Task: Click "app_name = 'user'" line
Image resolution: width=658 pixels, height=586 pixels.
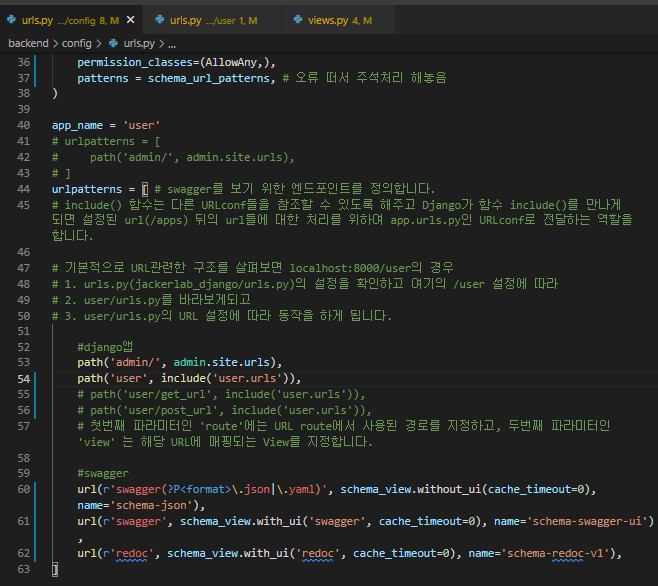Action: click(106, 126)
